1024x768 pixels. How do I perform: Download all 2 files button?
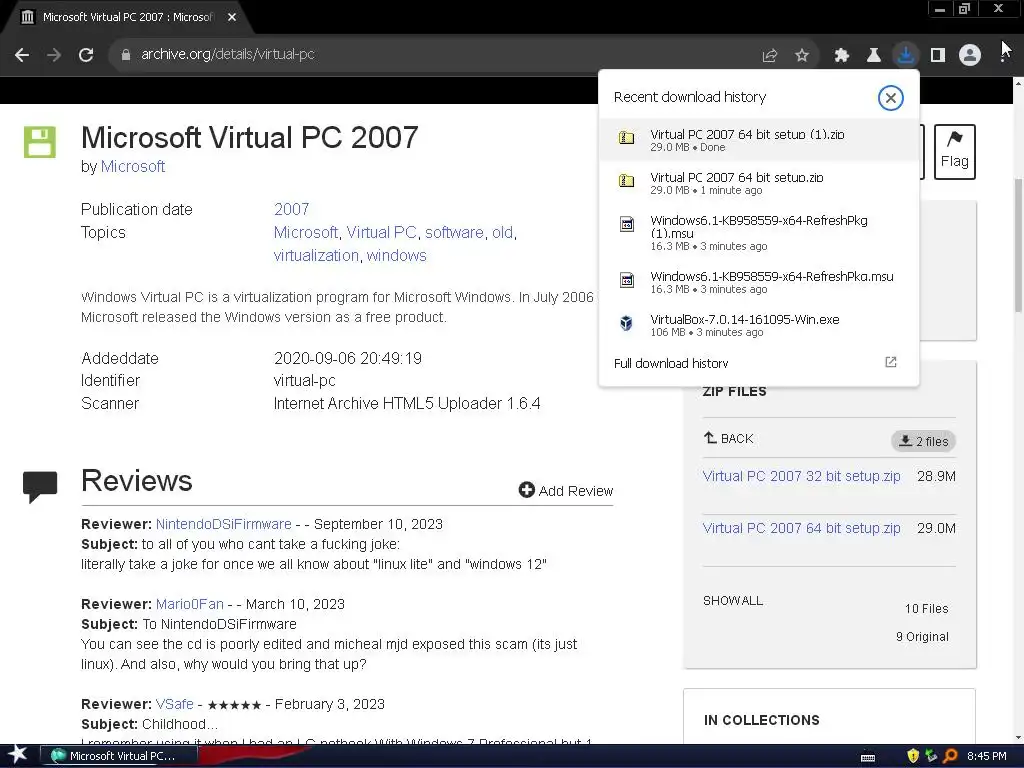(x=923, y=441)
